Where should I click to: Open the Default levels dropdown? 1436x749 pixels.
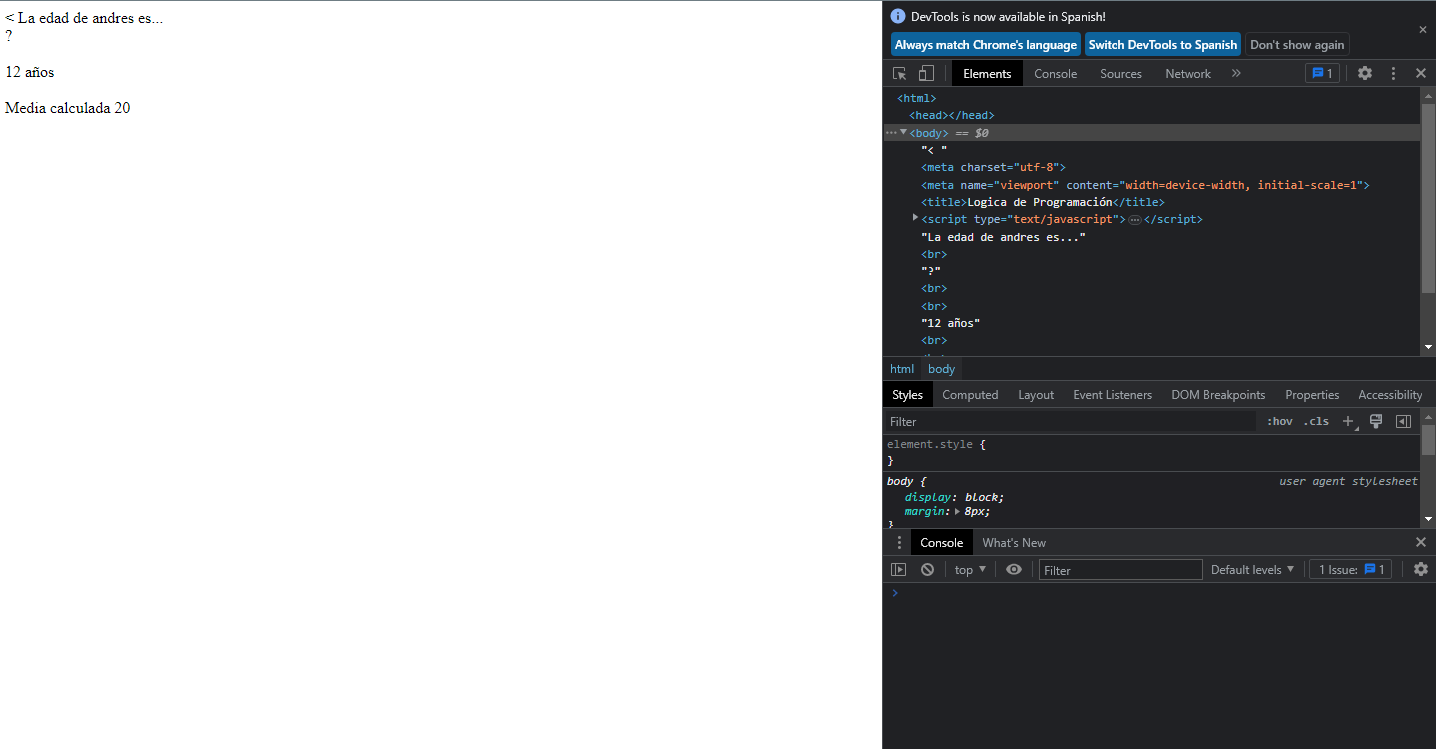[x=1252, y=569]
